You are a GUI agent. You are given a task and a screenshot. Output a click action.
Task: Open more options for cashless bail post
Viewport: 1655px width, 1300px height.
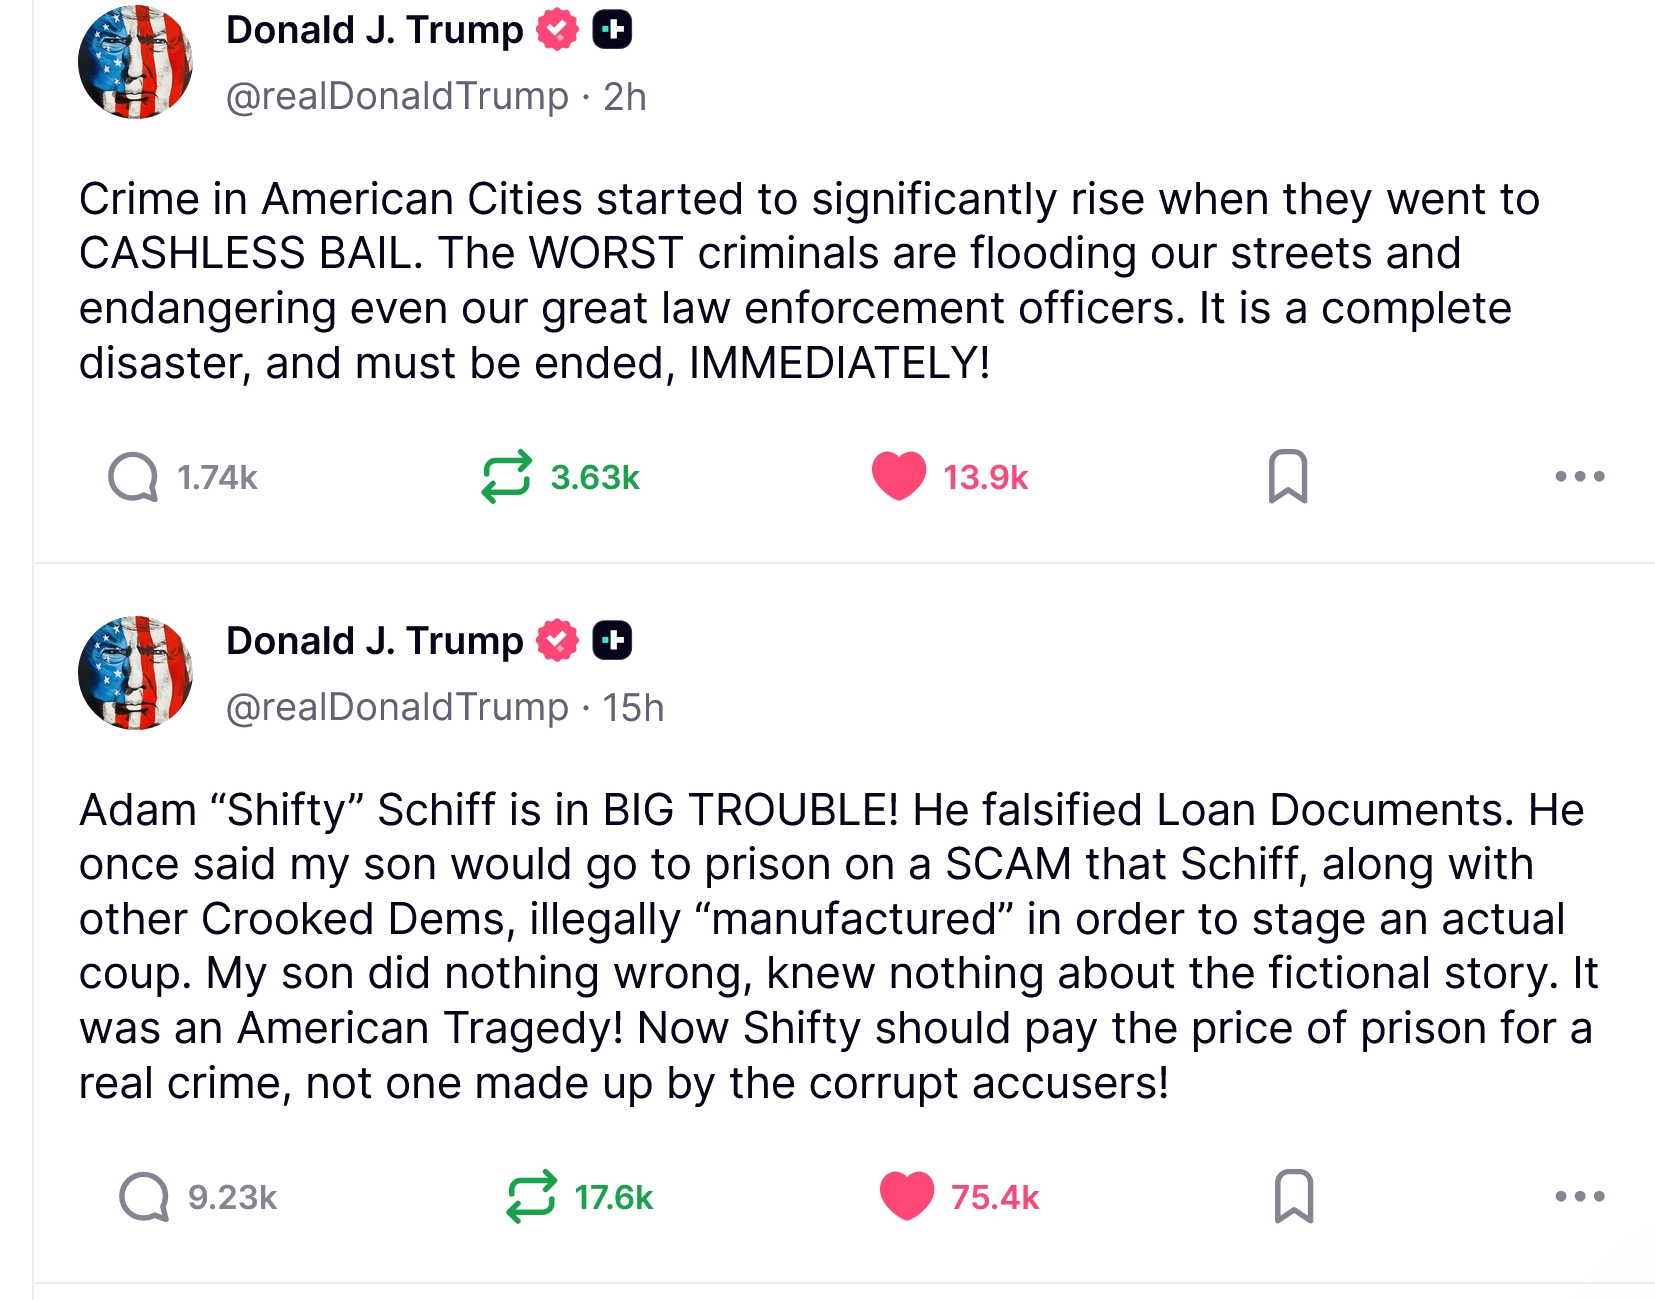tap(1579, 477)
